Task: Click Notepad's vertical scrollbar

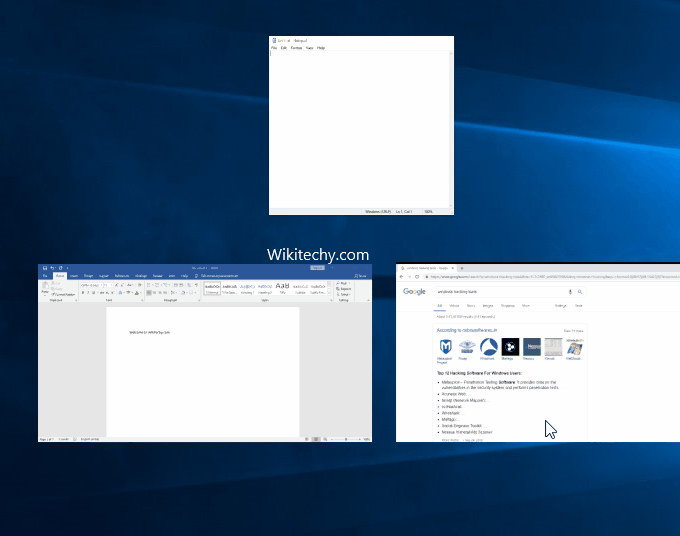Action: click(x=451, y=129)
